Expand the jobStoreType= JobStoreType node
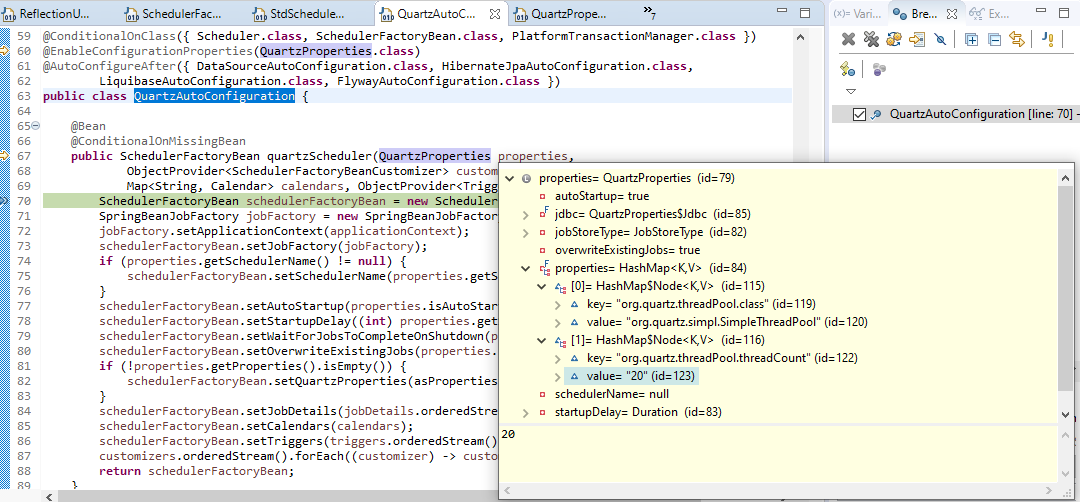 pyautogui.click(x=527, y=233)
